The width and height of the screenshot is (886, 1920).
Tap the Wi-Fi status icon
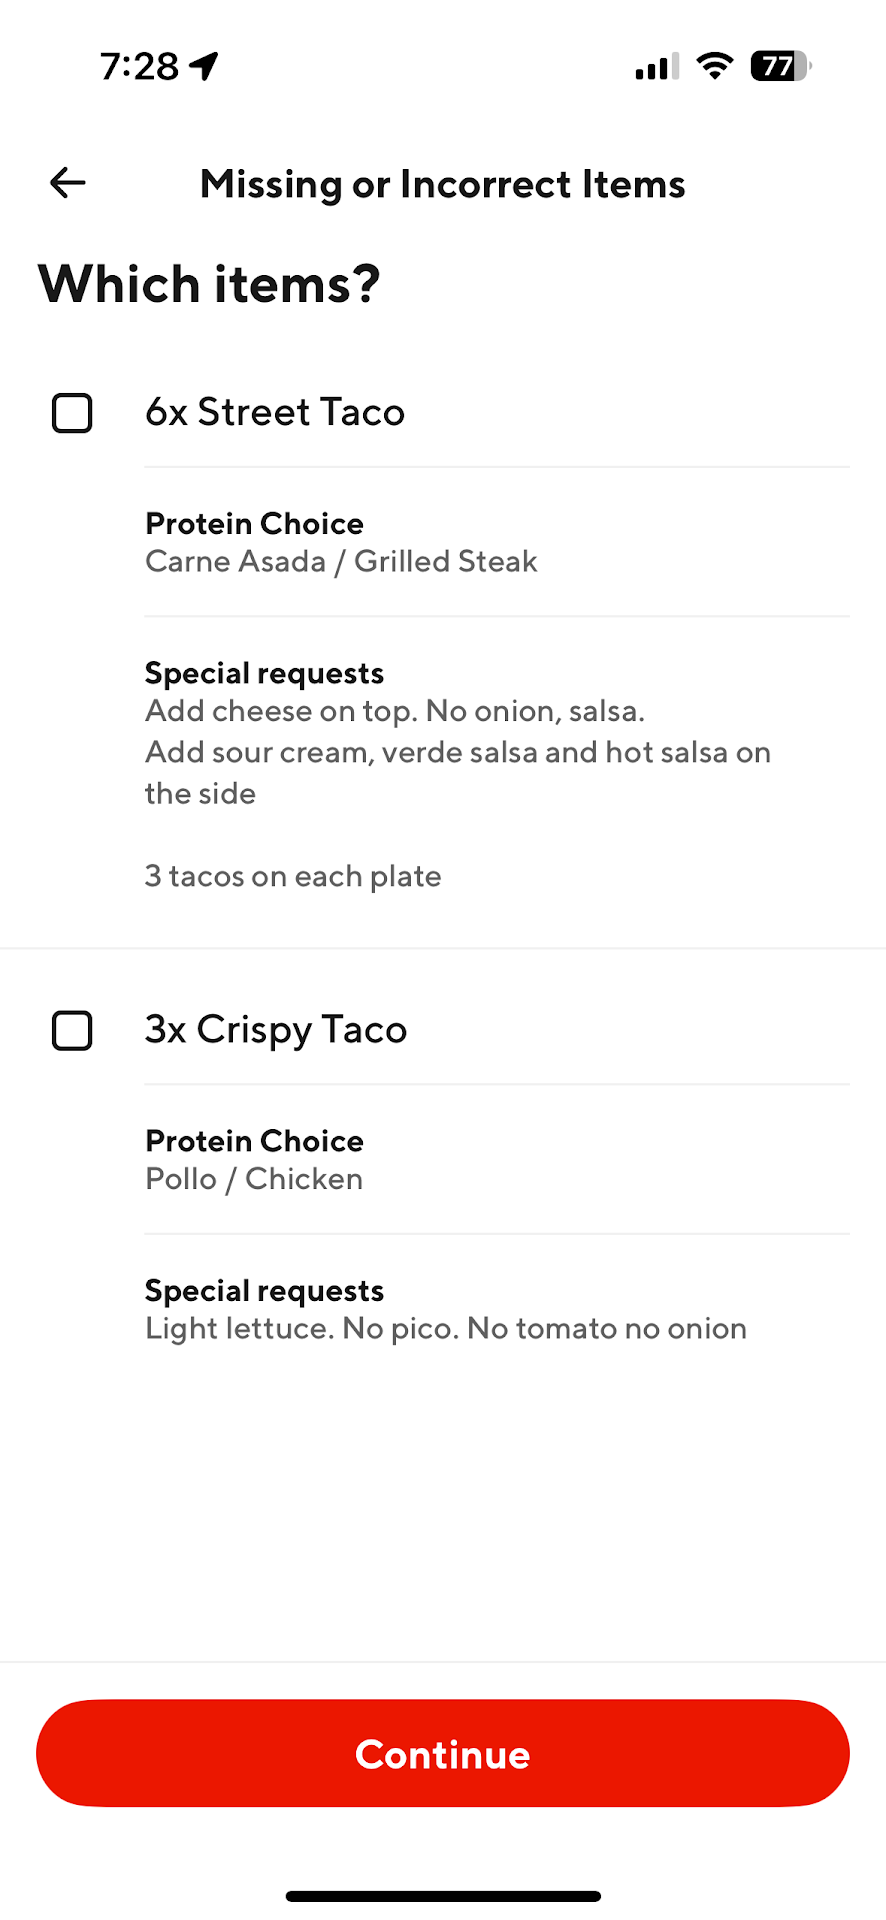point(714,66)
